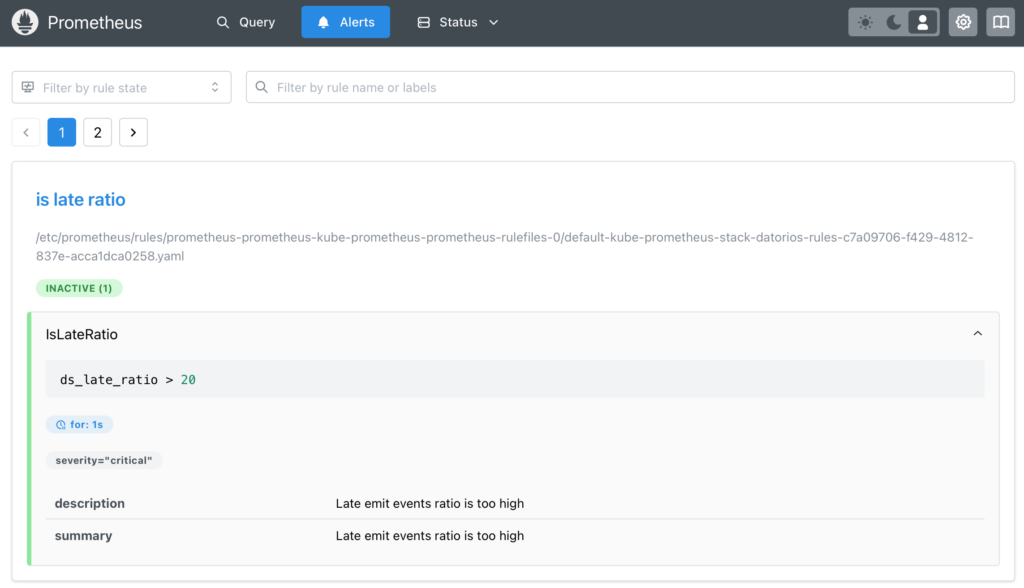Click next page arrow button
1024x588 pixels.
133,132
